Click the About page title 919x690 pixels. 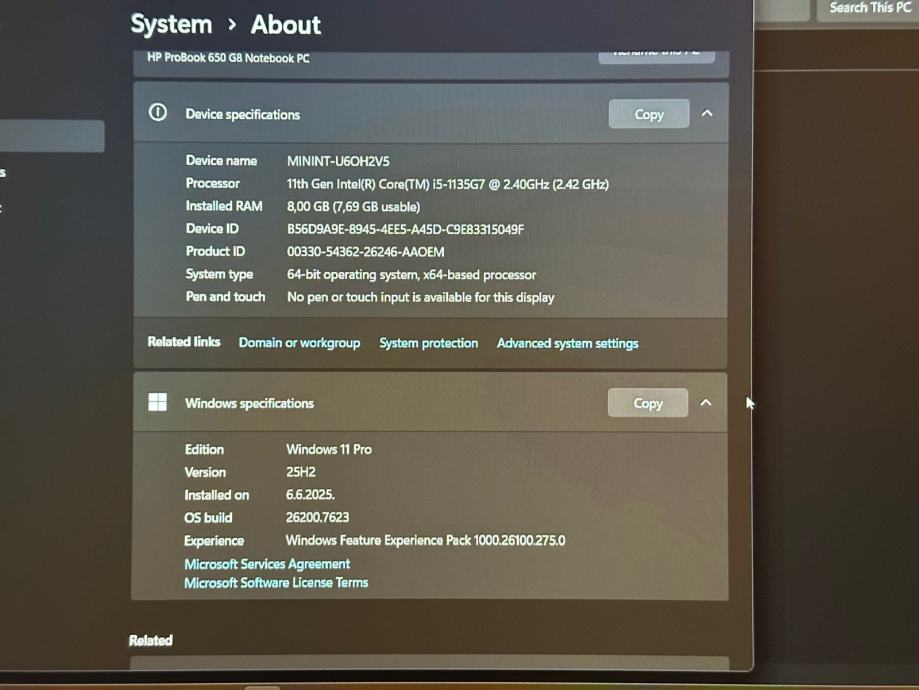click(286, 25)
